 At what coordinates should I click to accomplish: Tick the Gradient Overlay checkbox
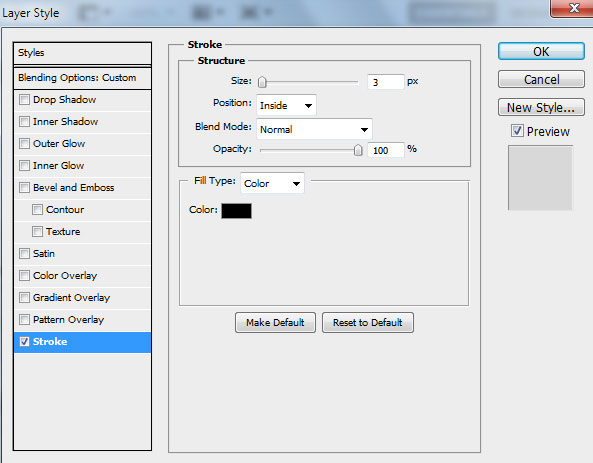click(25, 297)
